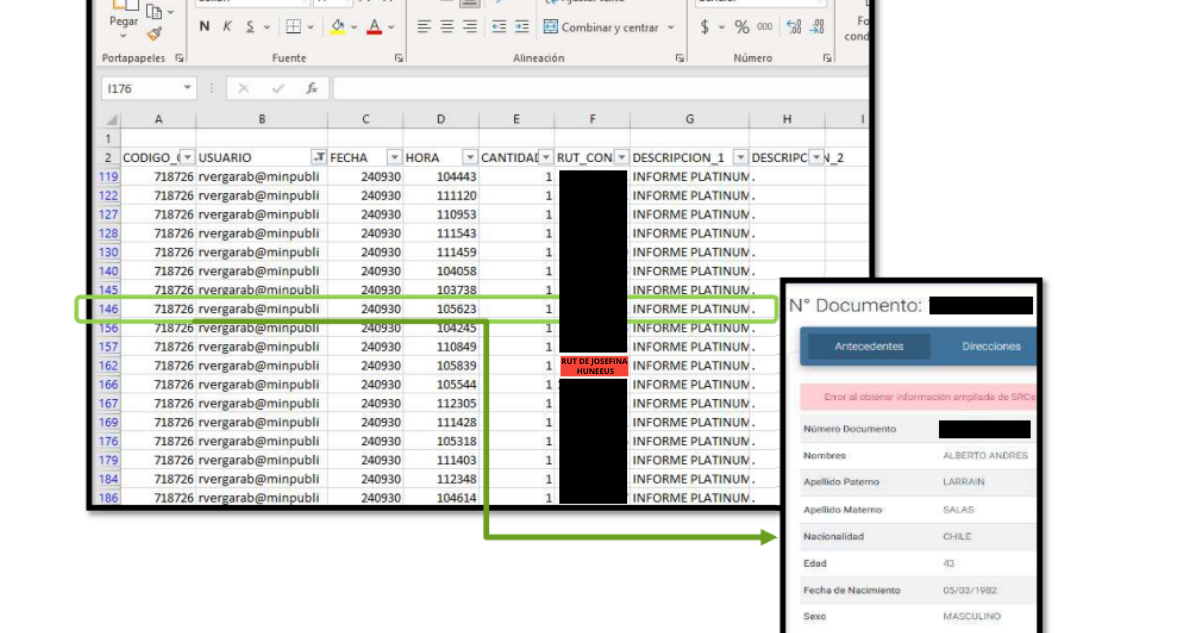This screenshot has width=1200, height=633.
Task: Expand the font color arrow
Action: [x=391, y=27]
